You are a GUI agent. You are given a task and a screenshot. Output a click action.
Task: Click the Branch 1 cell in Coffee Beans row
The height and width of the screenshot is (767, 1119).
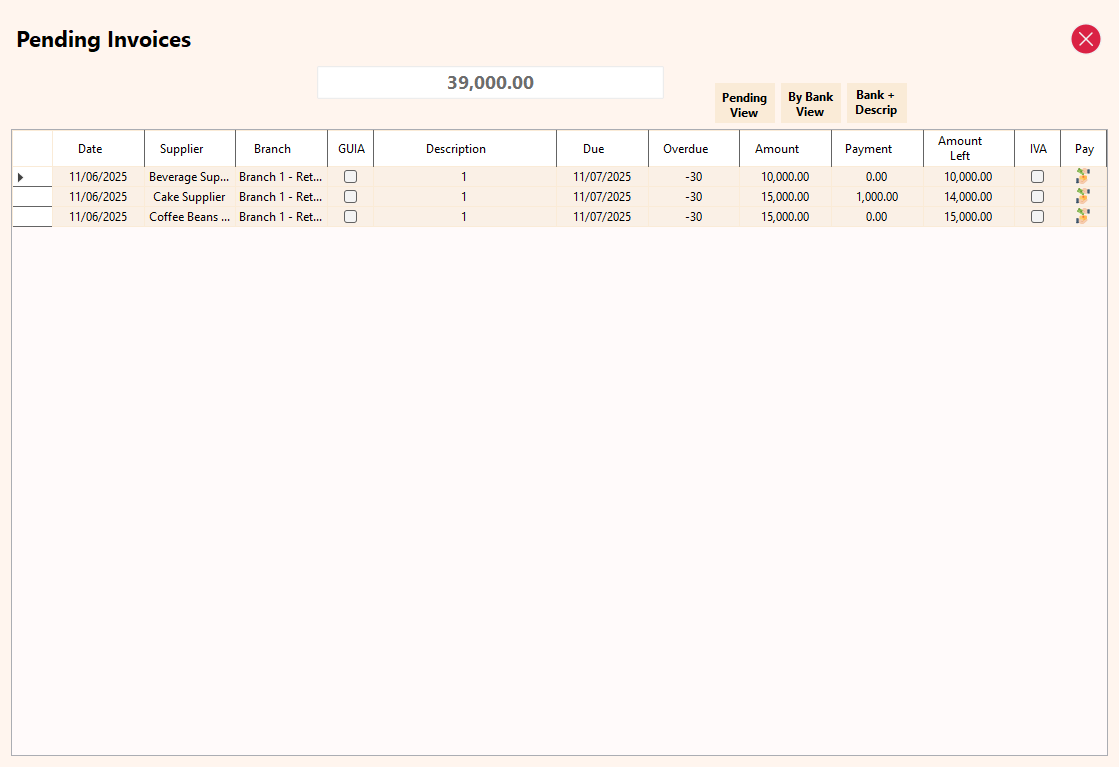(280, 217)
